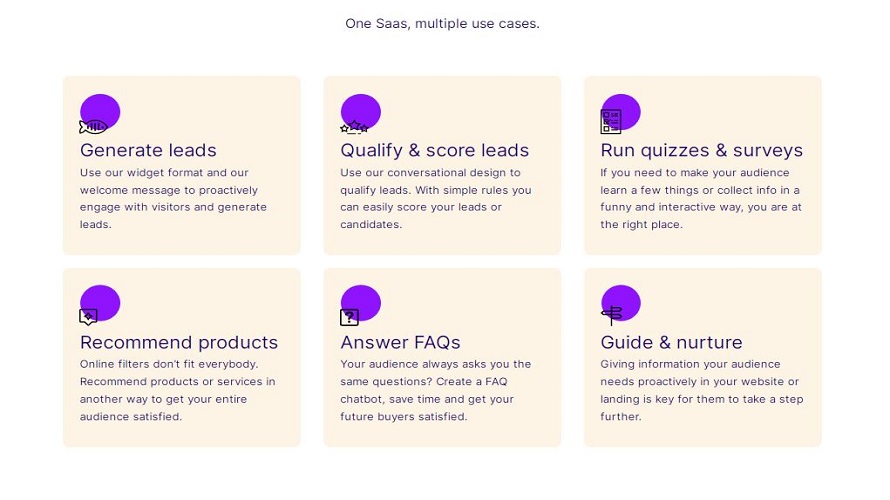Click the Guide & nurture description paragraph
Viewport: 890px width, 500px height.
point(700,391)
